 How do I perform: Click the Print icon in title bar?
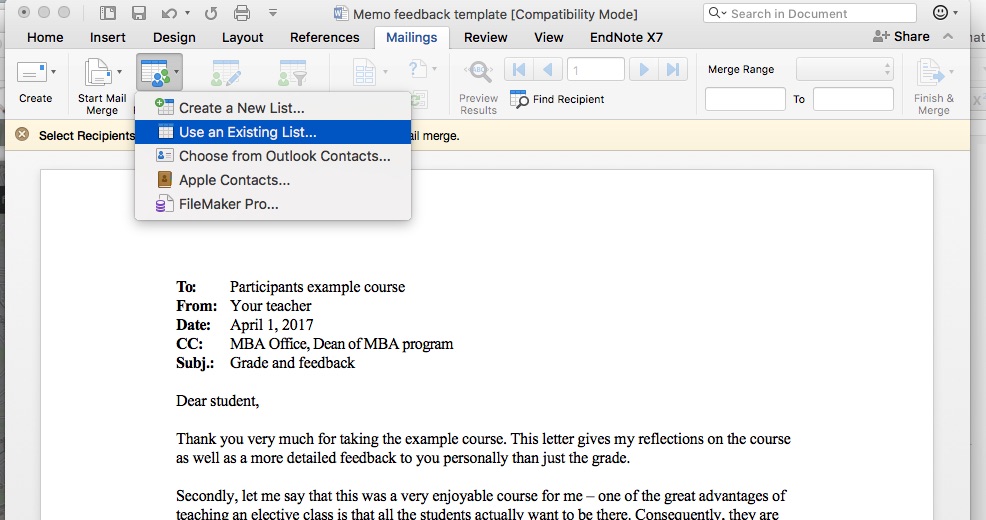[241, 14]
